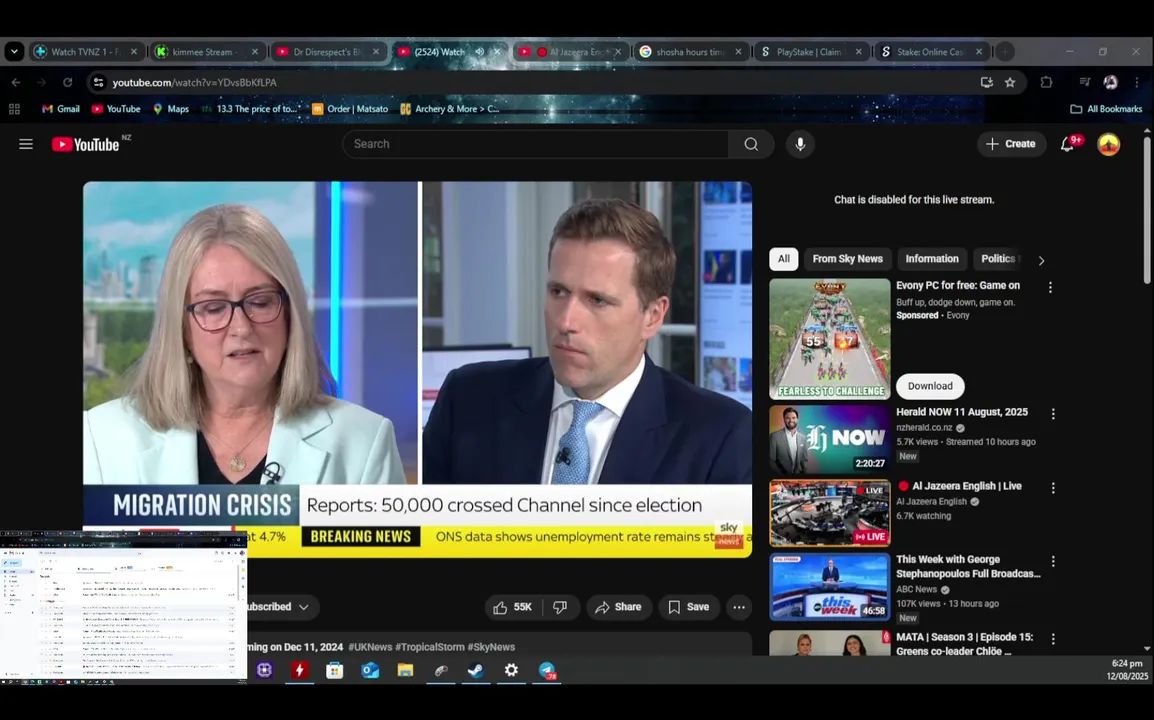Screen dimensions: 1154x720
Task: Click the address bar URL
Action: (x=194, y=82)
